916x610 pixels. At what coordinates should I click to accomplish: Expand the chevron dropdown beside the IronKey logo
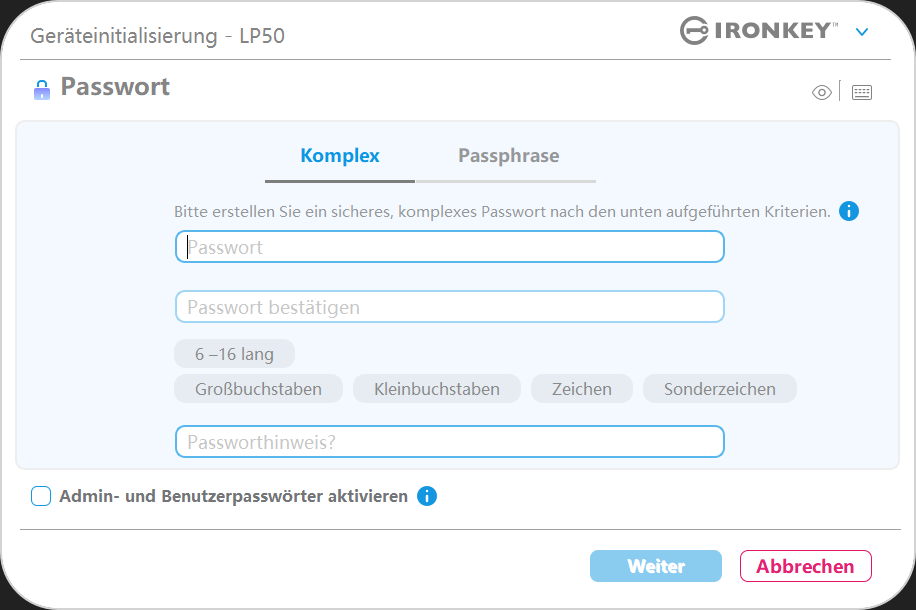(862, 32)
